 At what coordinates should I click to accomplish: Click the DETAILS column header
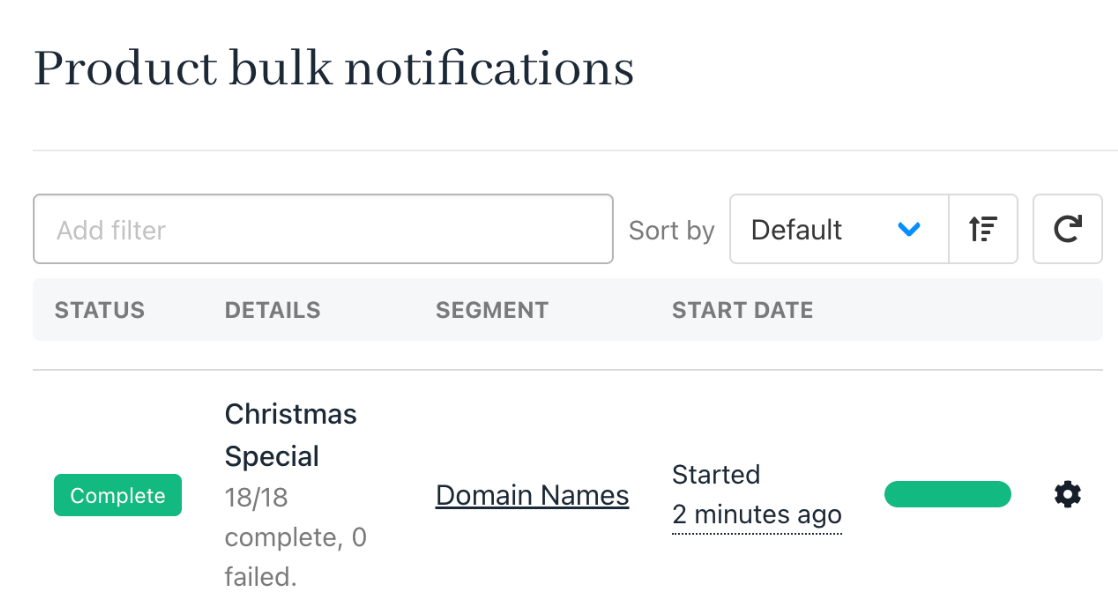[272, 310]
